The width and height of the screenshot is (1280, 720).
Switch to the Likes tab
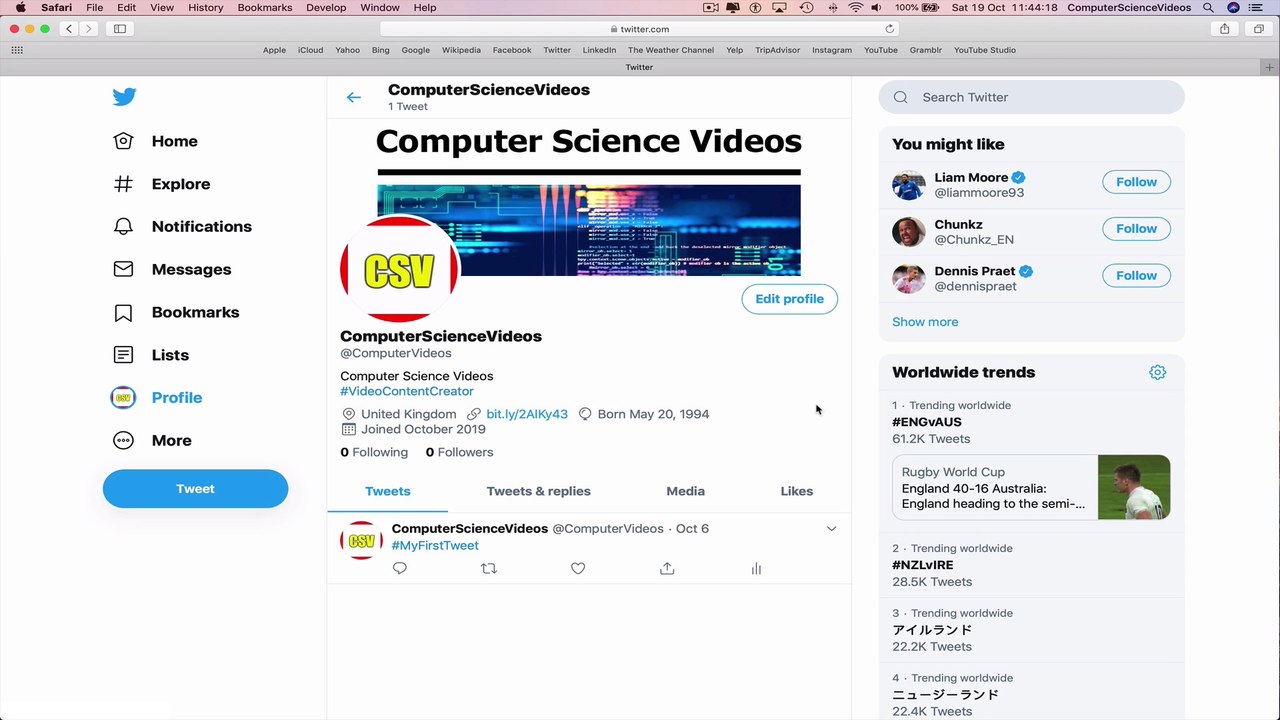pyautogui.click(x=797, y=491)
